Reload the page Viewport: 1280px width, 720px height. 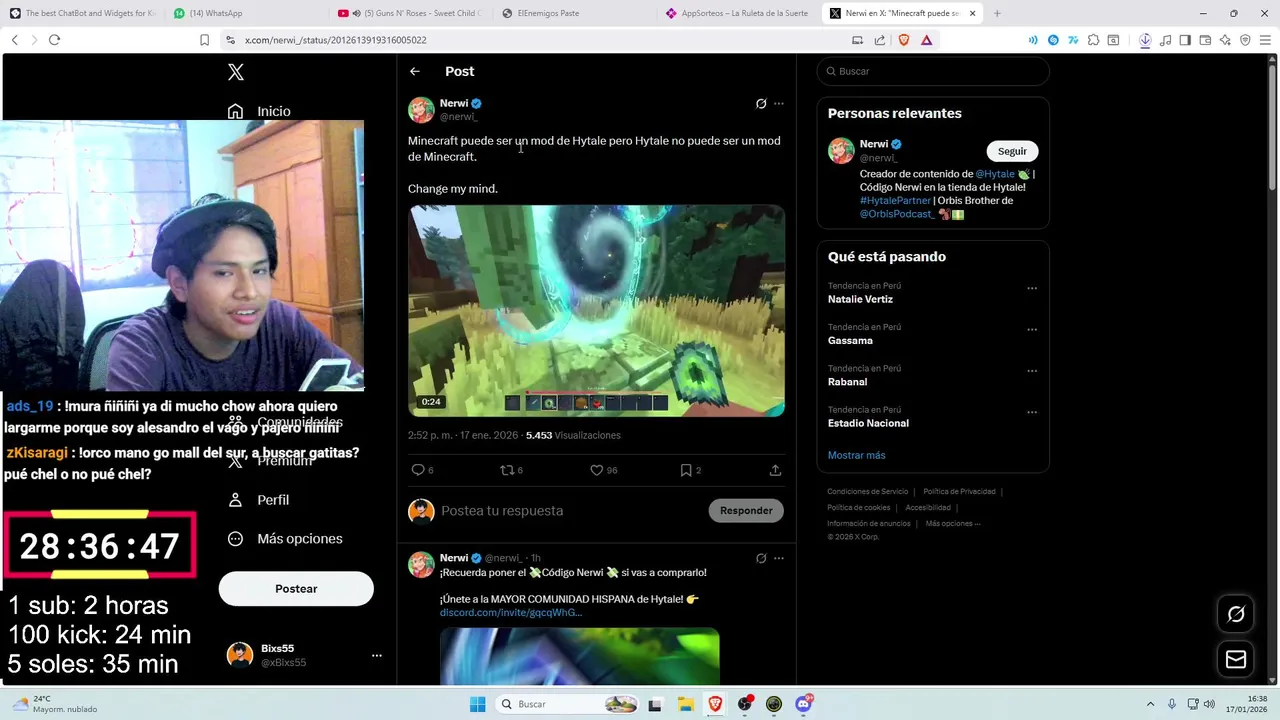pos(54,40)
